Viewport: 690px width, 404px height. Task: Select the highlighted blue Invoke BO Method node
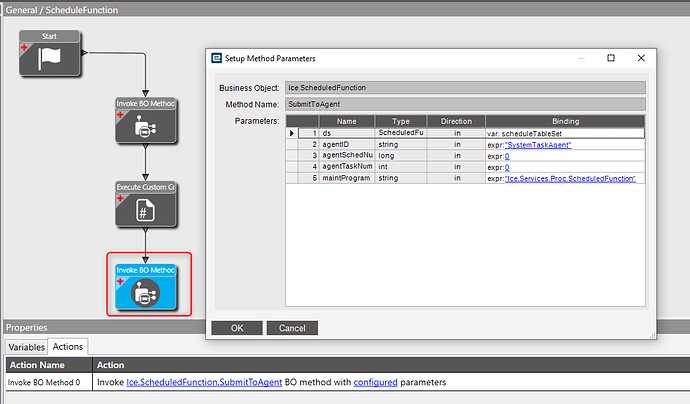(146, 287)
